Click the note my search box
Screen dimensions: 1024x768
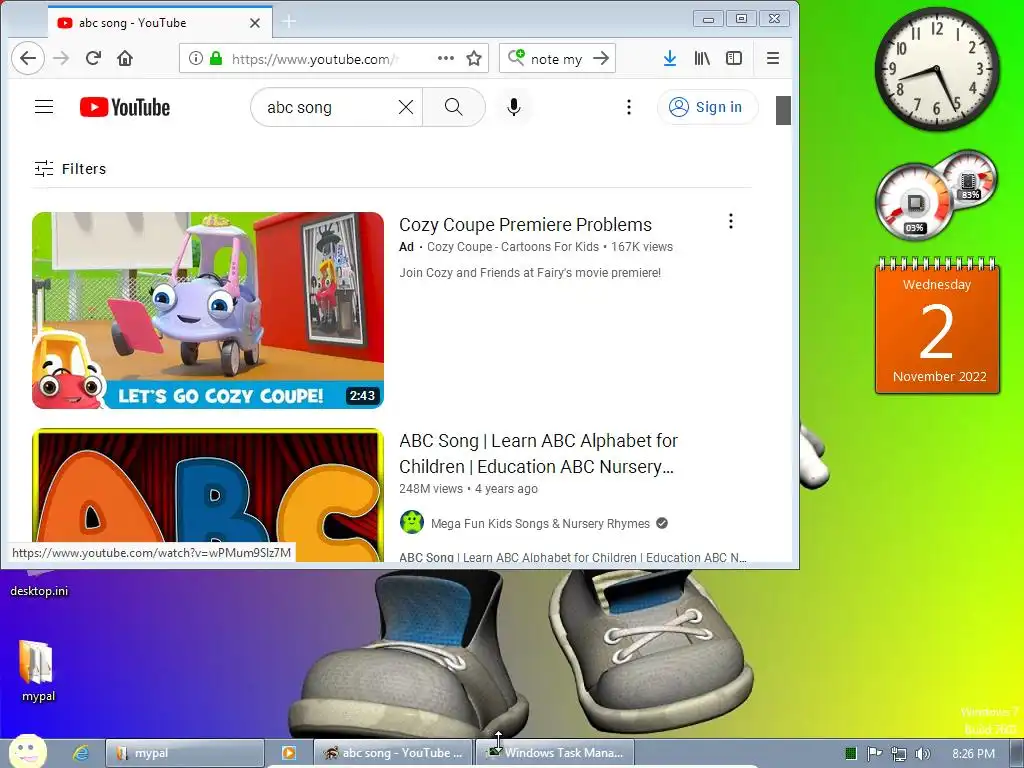pos(556,59)
